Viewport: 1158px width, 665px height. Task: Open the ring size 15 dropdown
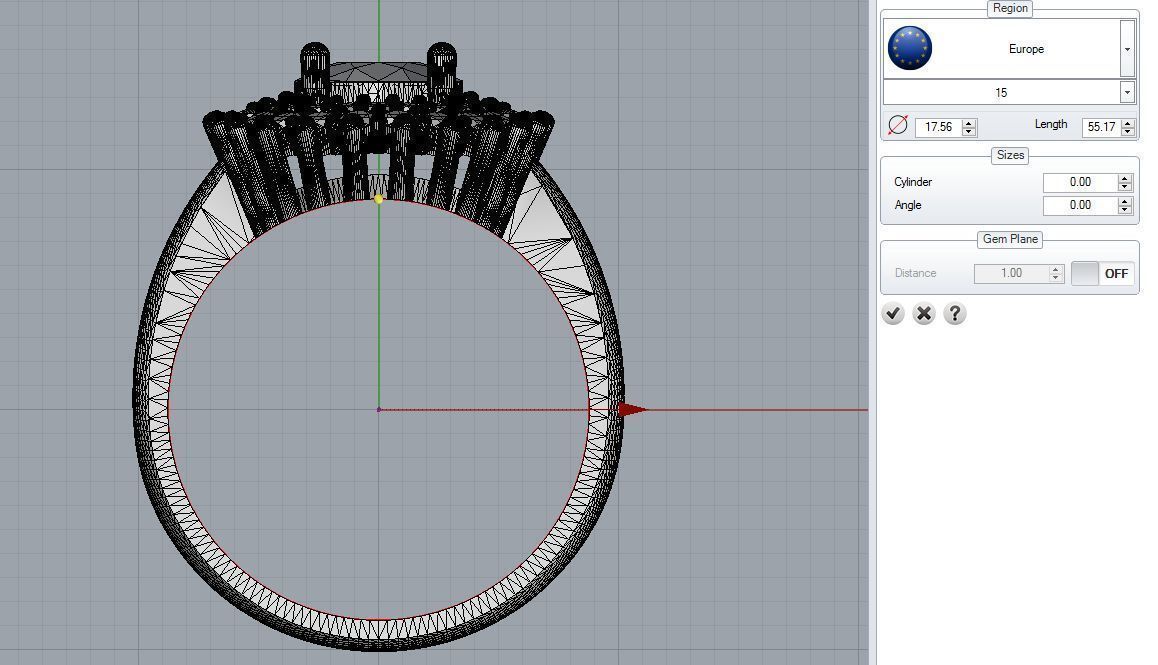[x=1127, y=92]
